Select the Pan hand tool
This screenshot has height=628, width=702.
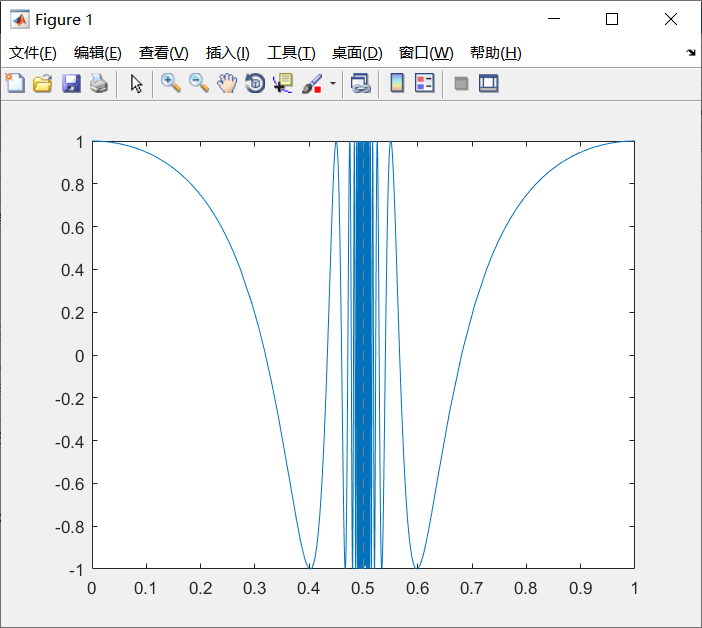click(x=227, y=83)
